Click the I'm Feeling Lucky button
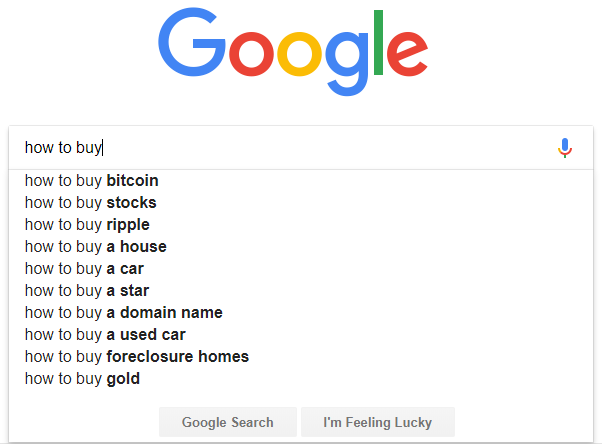The image size is (602, 444). coord(378,422)
